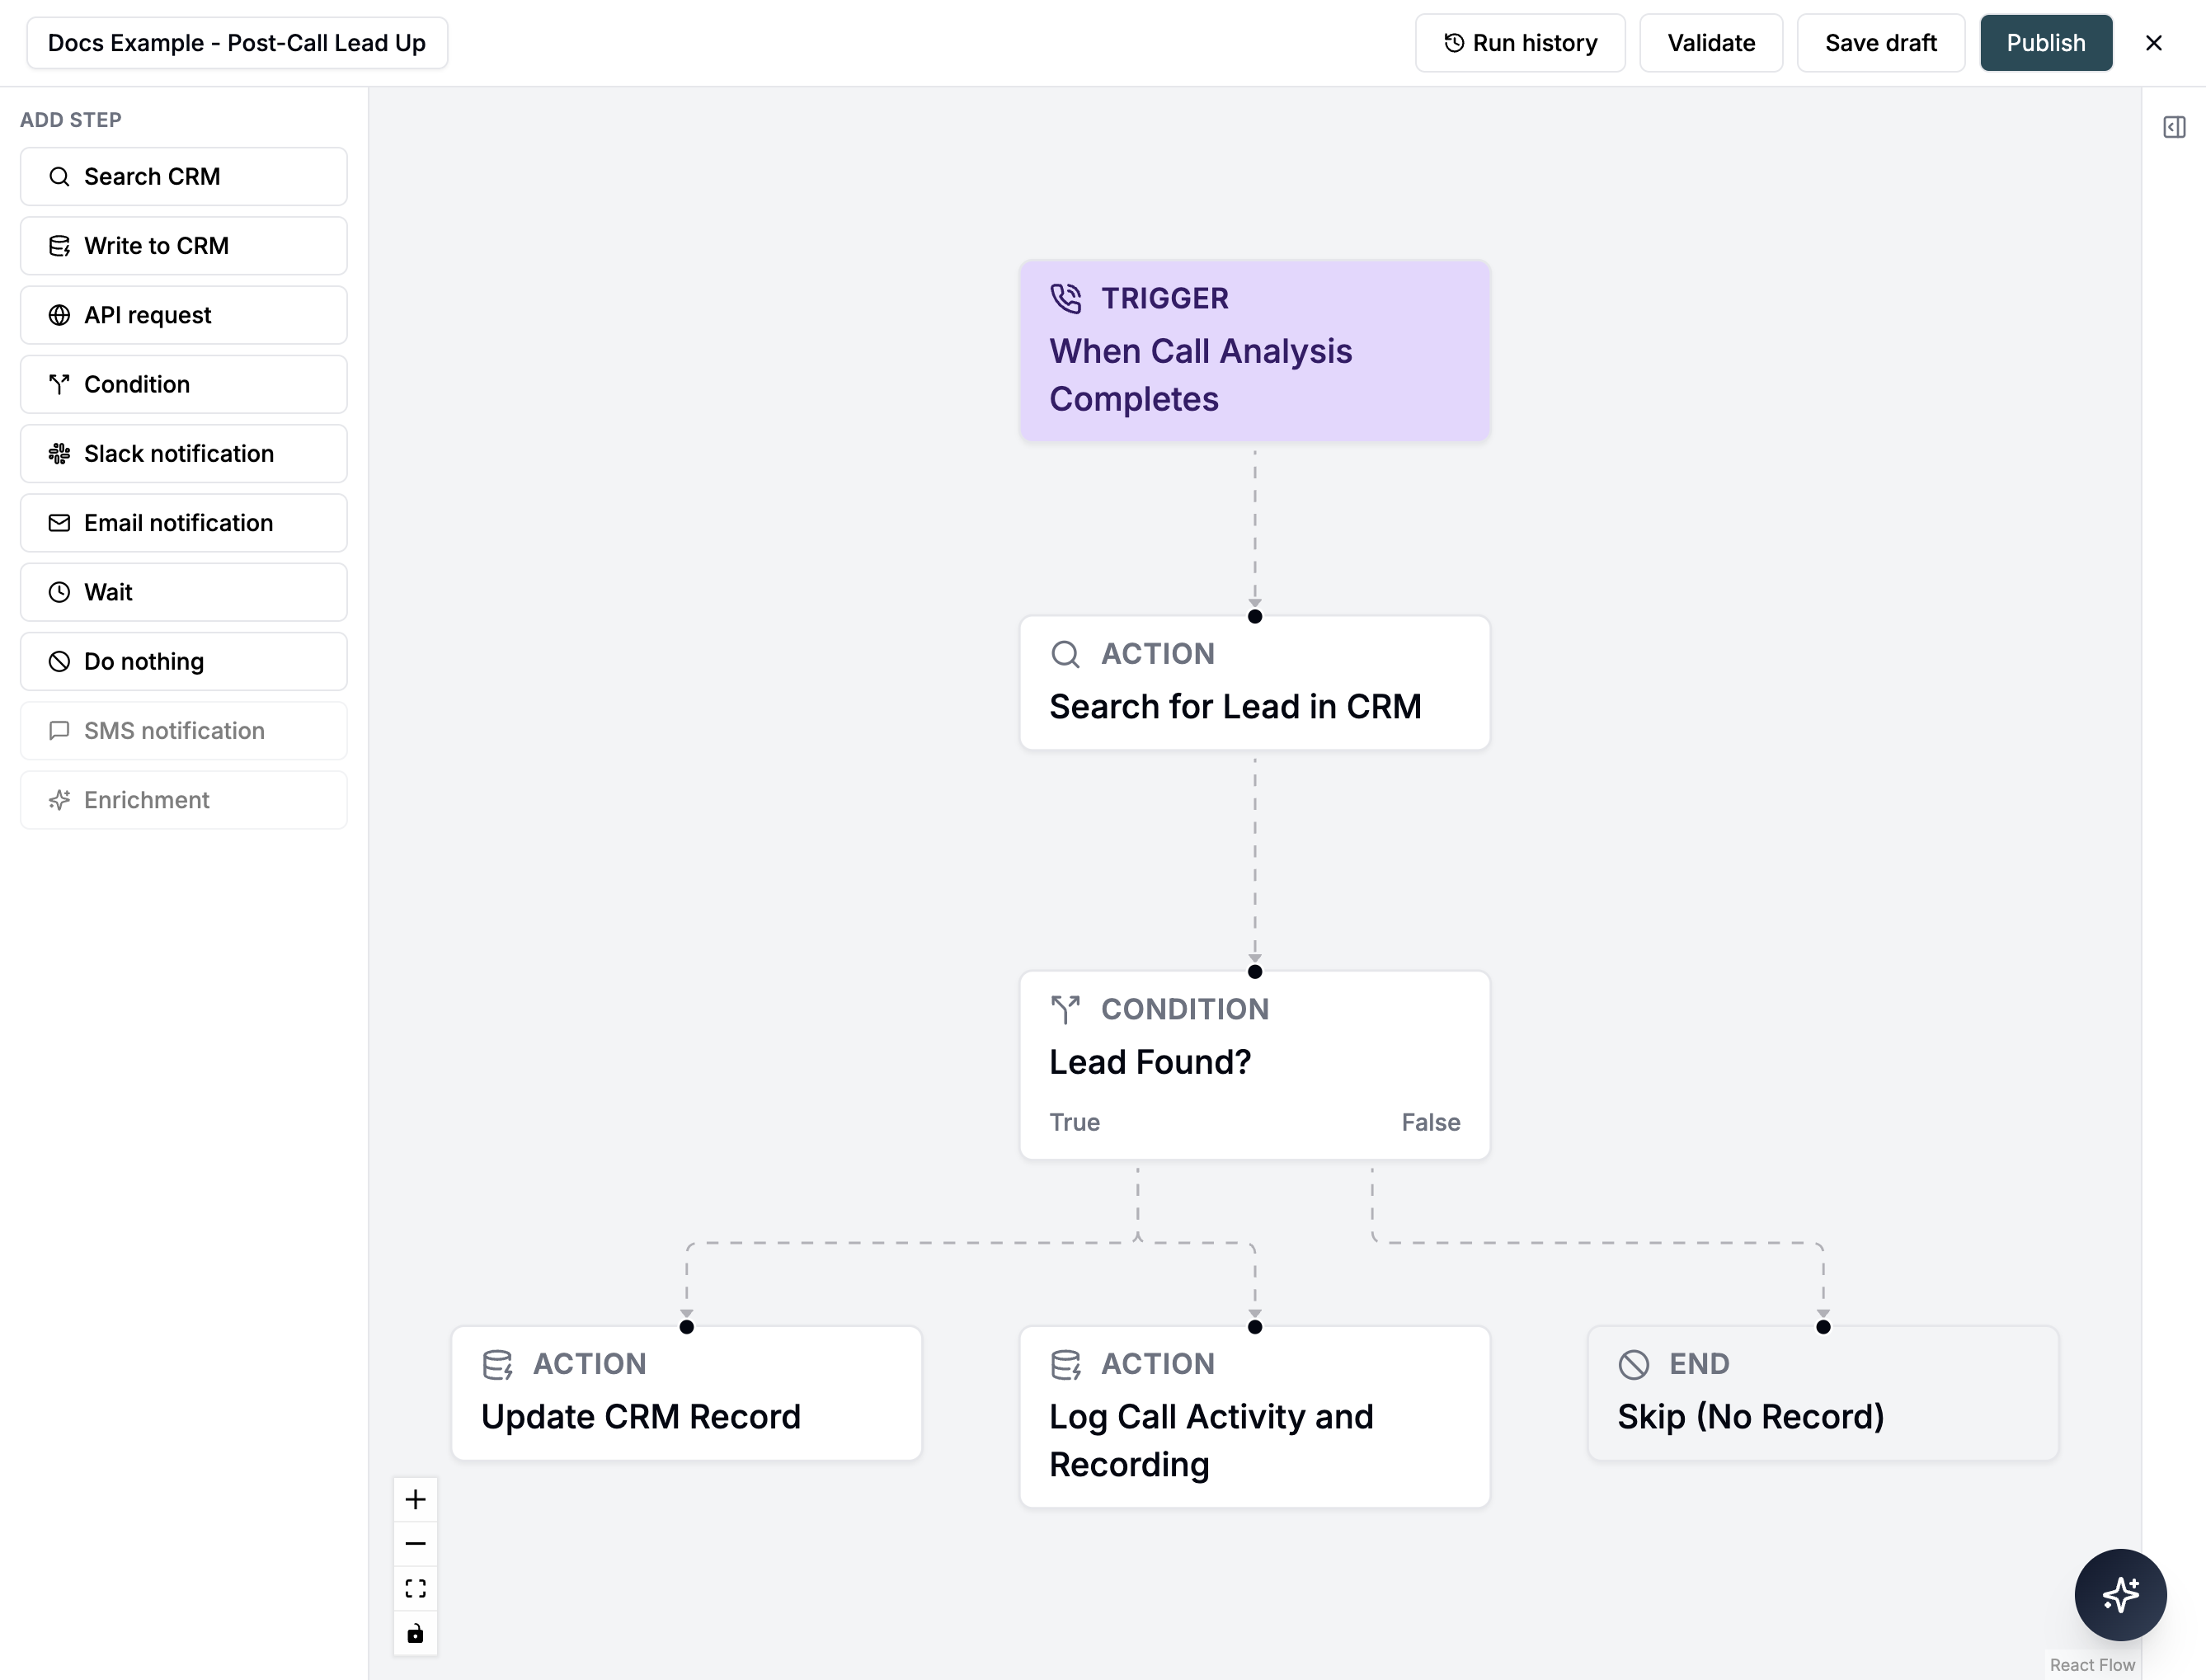Click the magnifier icon on Search for Lead node
Viewport: 2206px width, 1680px height.
pos(1066,654)
